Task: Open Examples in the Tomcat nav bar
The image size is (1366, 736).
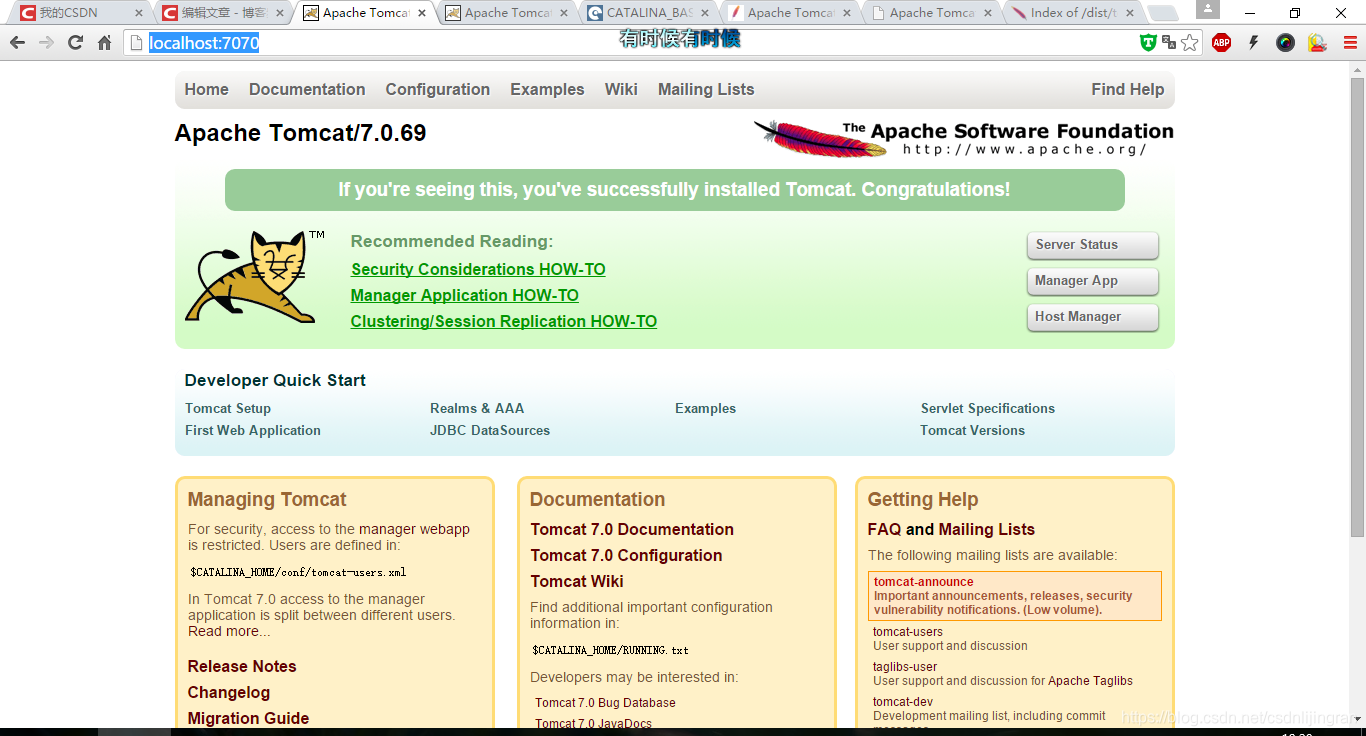Action: point(547,89)
